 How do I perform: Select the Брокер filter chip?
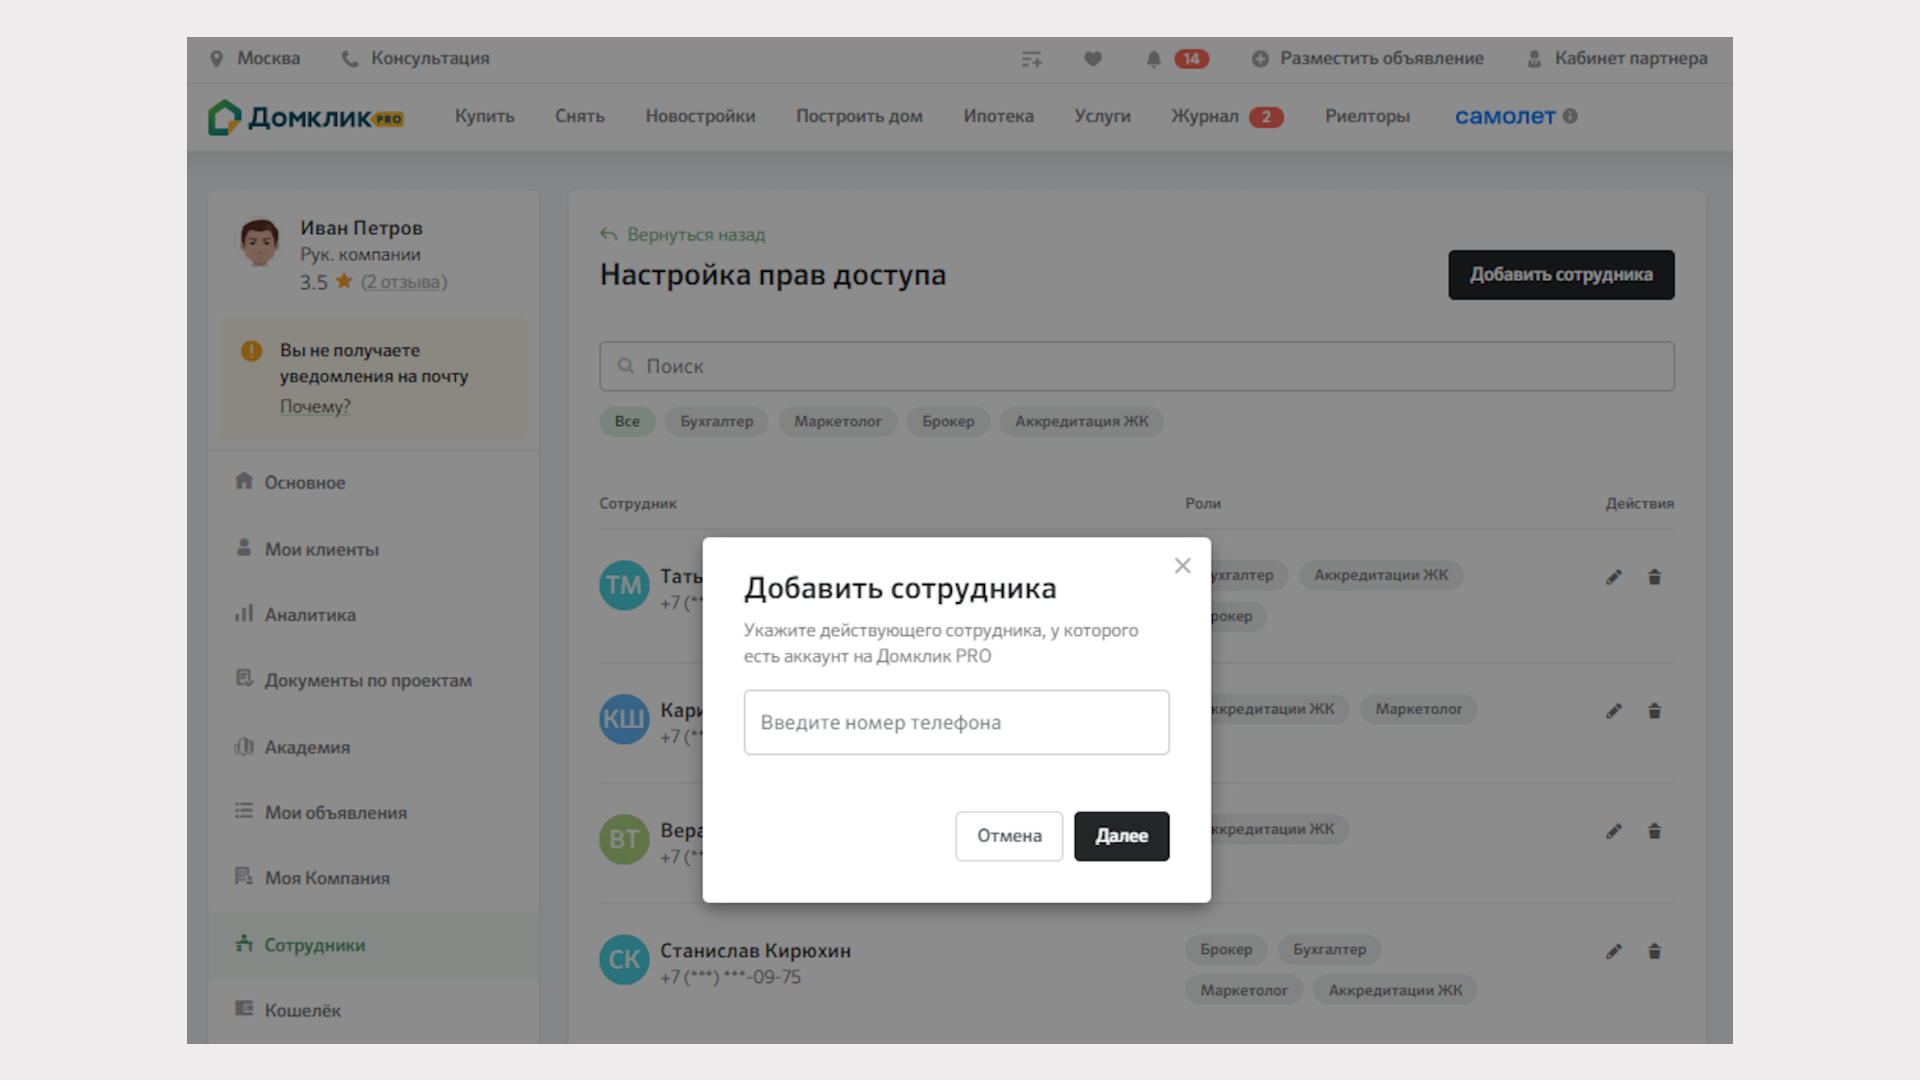click(948, 422)
